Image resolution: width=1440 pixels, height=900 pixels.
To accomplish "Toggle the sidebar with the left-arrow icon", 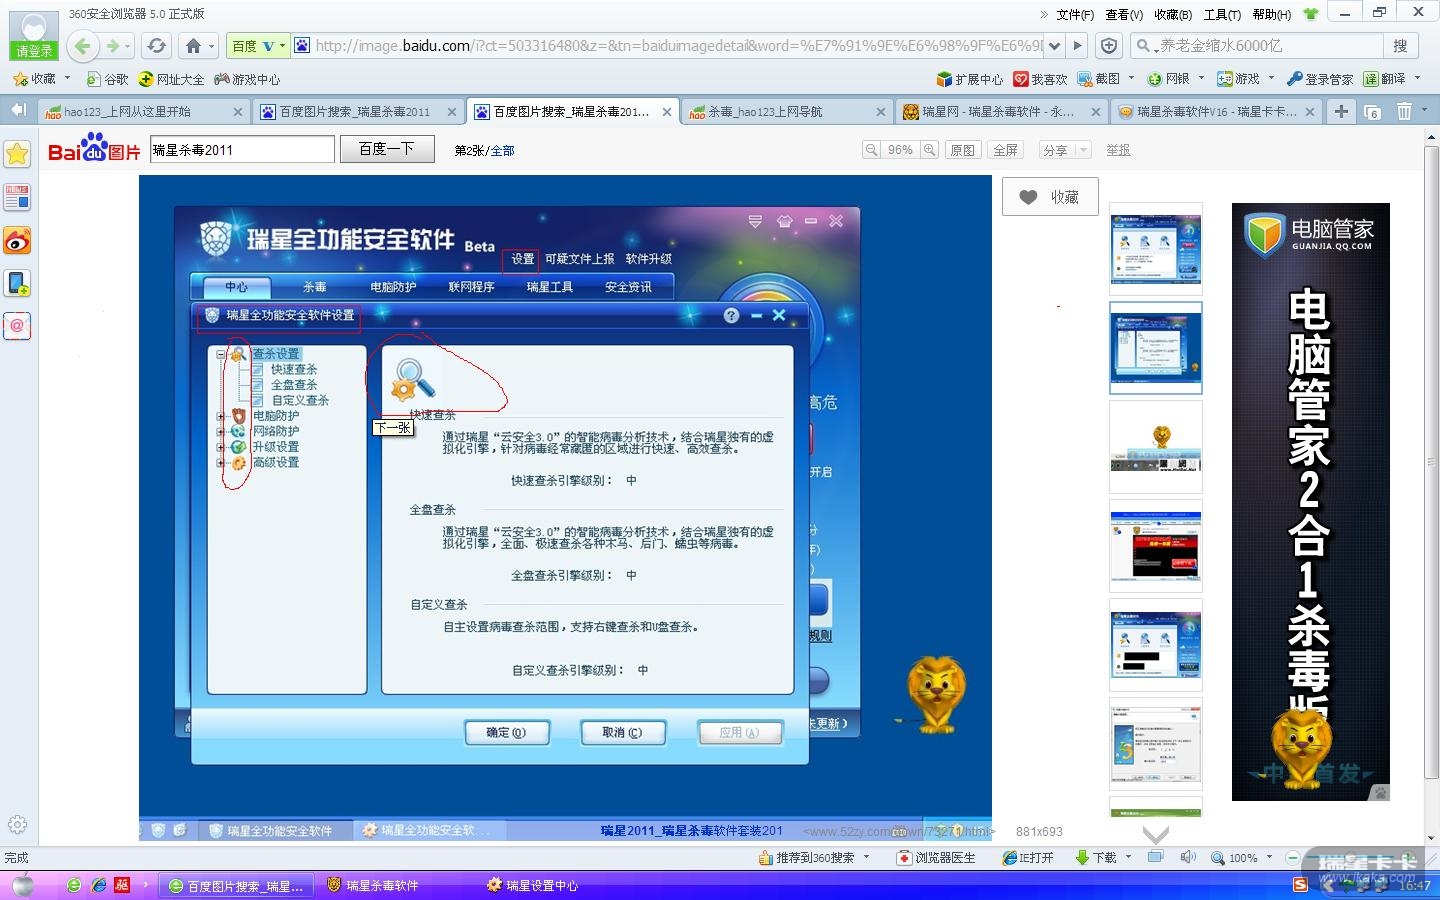I will [18, 110].
